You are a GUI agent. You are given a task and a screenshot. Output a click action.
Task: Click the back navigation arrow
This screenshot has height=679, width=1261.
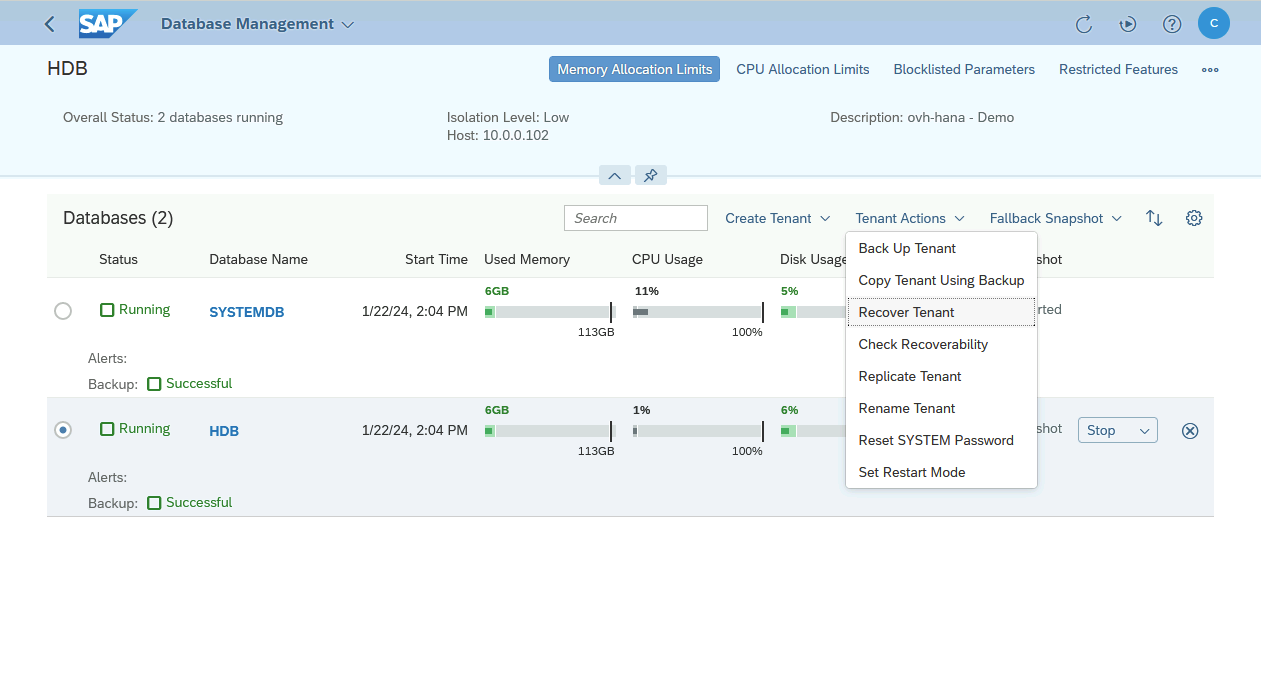(50, 24)
